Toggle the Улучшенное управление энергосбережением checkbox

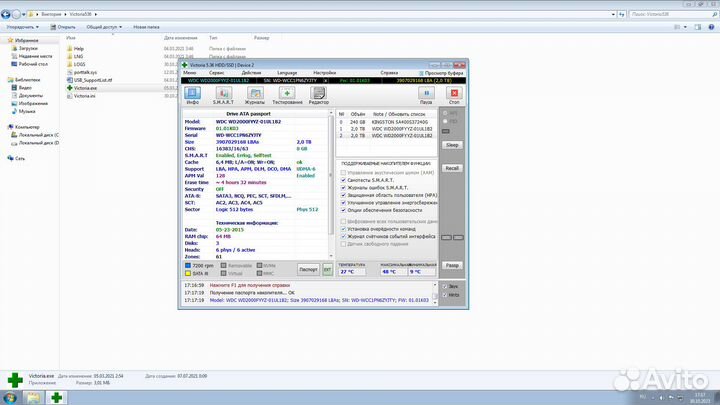click(343, 202)
